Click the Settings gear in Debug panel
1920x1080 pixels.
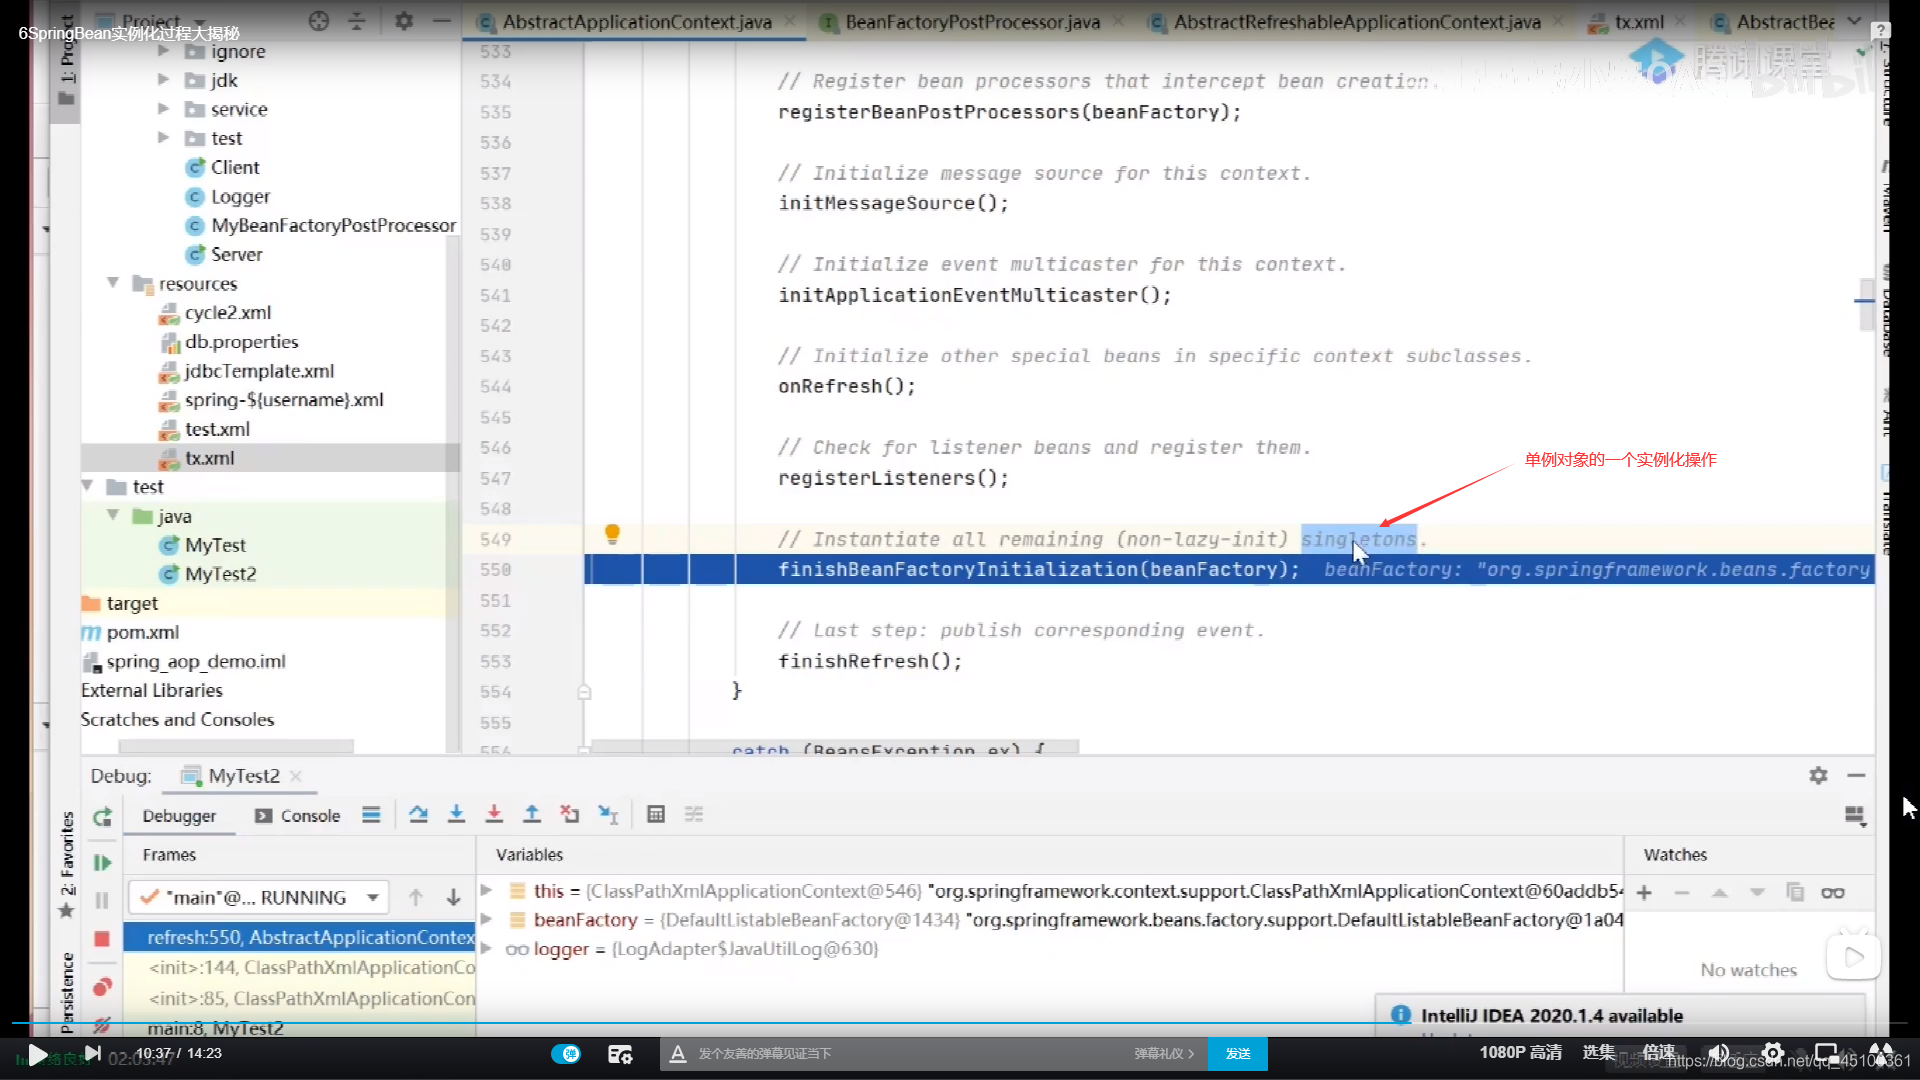coord(1818,775)
